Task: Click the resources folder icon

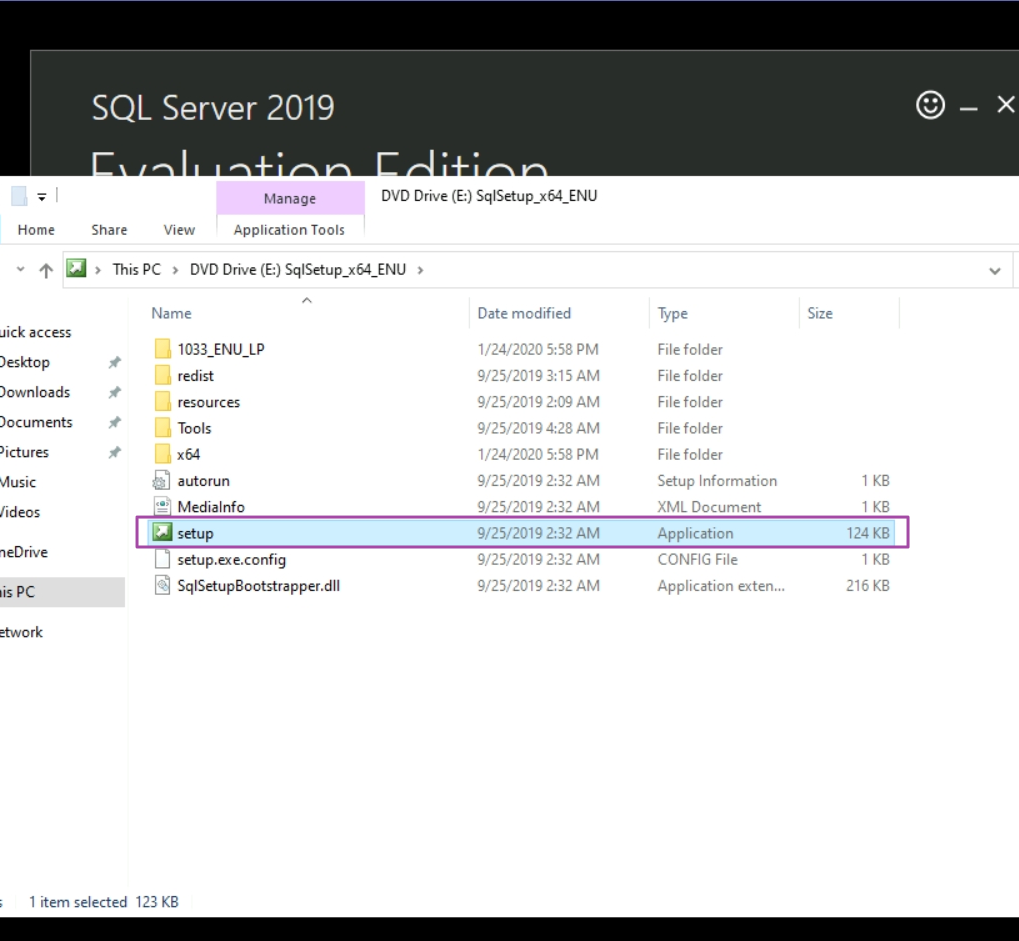Action: [162, 402]
